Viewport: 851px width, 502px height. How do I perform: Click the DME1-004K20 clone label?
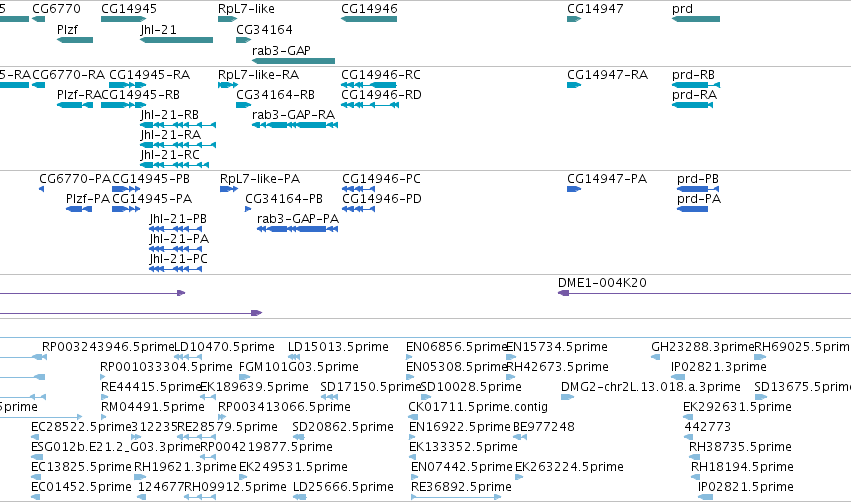602,283
